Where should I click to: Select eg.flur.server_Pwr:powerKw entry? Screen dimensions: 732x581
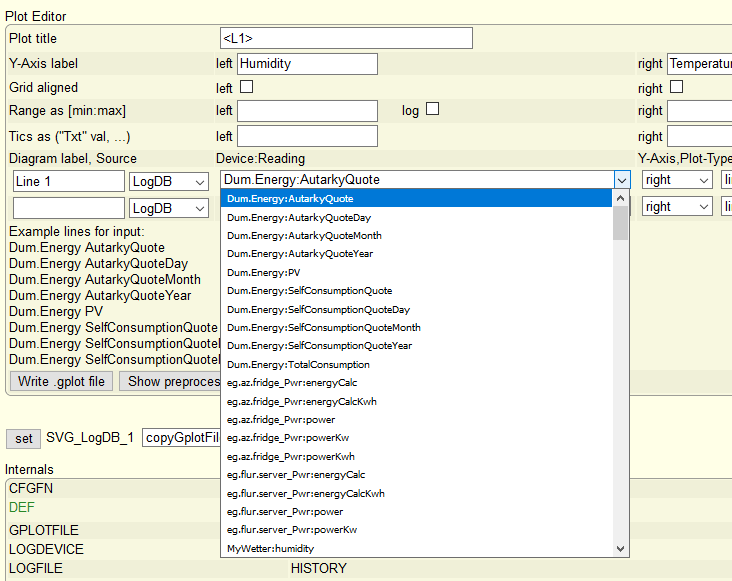pos(416,530)
